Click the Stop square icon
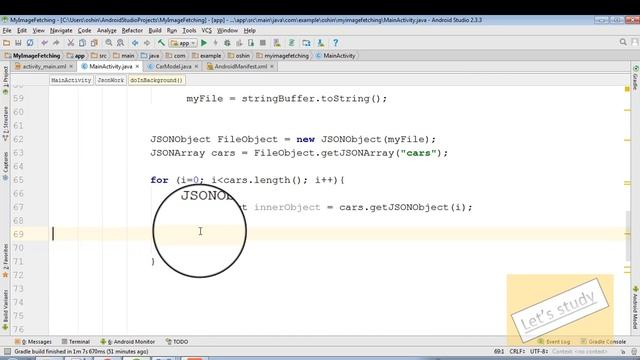The width and height of the screenshot is (640, 360). [x=263, y=43]
